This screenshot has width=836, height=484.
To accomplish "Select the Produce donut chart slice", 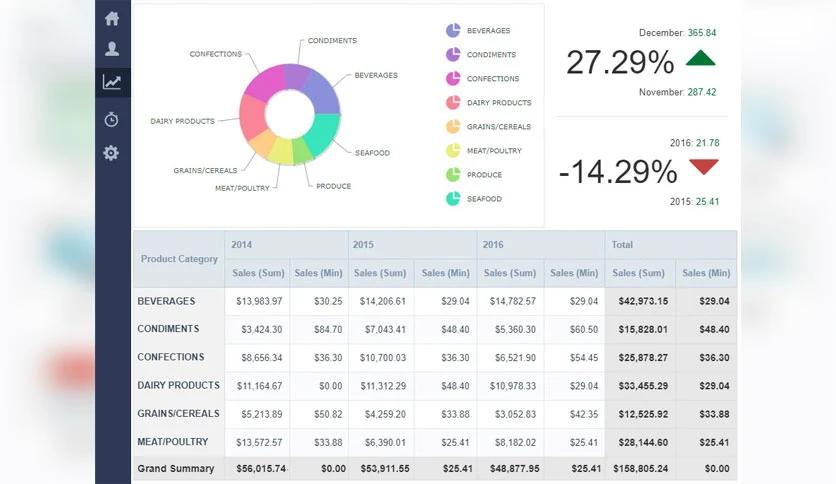I will coord(301,151).
